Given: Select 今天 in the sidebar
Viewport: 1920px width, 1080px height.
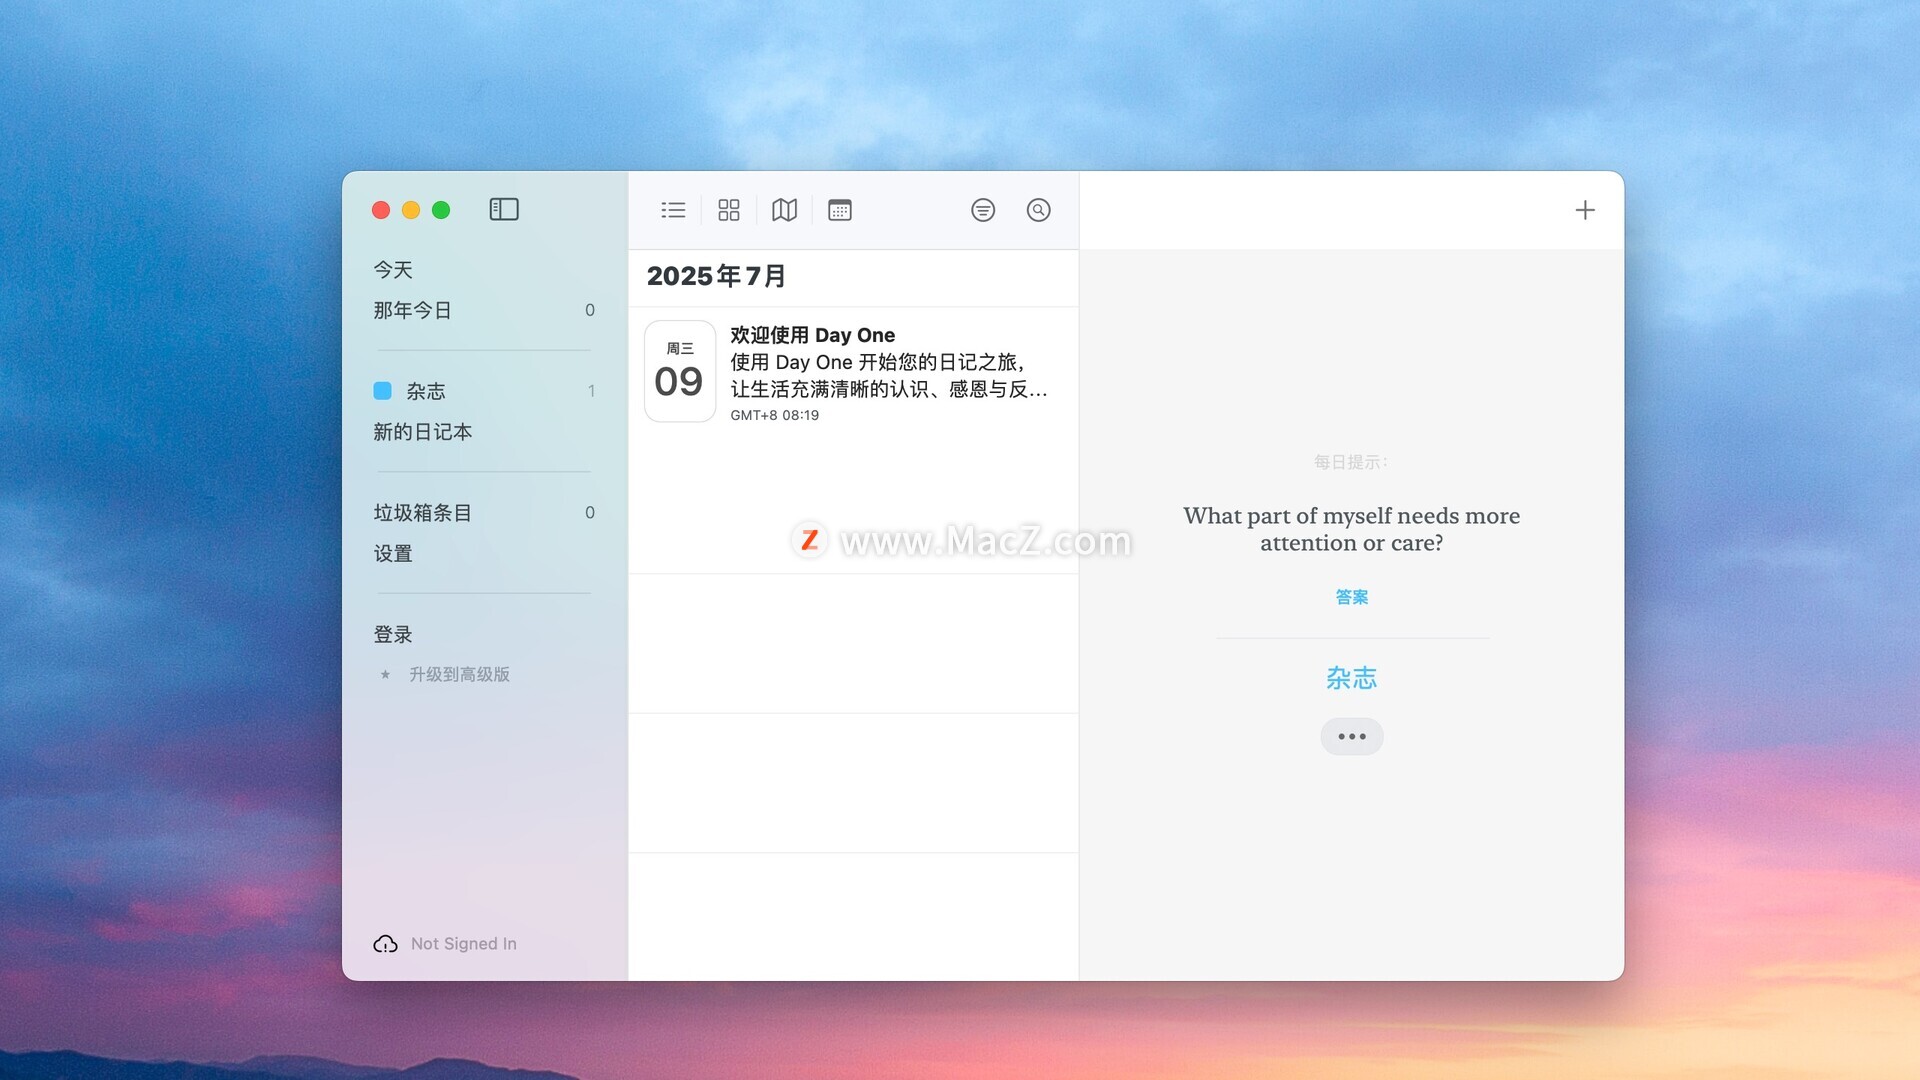Looking at the screenshot, I should [x=393, y=270].
